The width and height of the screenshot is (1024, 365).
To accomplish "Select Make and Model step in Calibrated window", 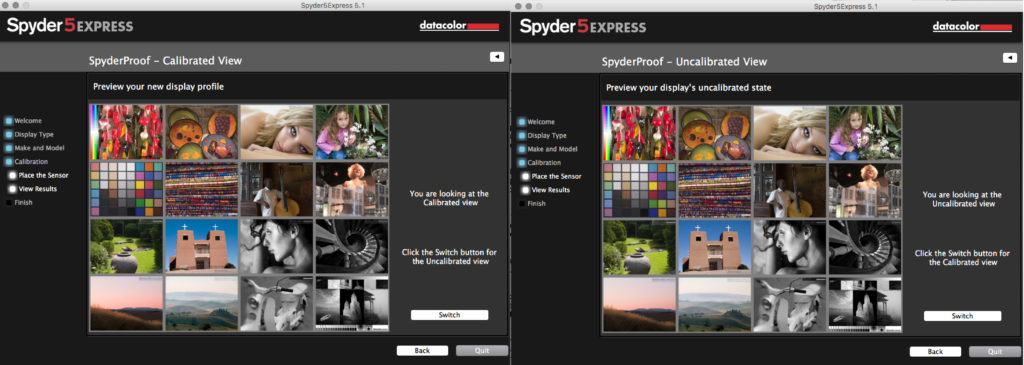I will coord(34,148).
